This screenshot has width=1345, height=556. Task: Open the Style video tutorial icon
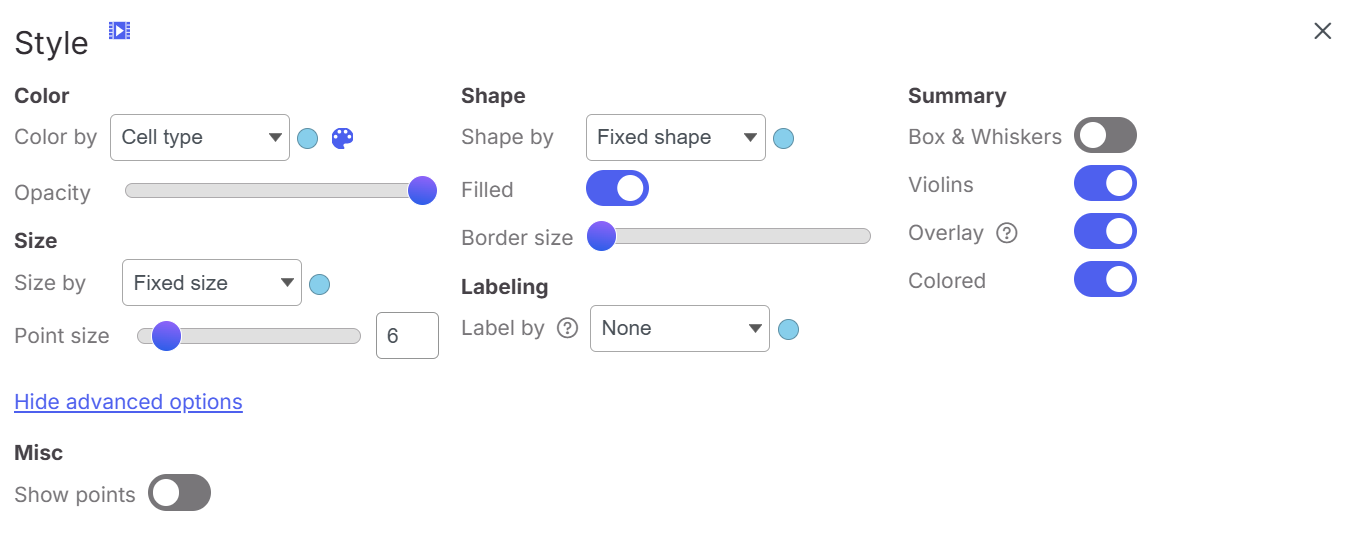coord(119,31)
